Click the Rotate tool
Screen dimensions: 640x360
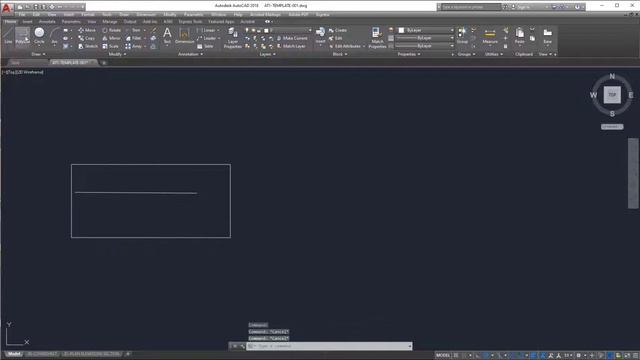(x=111, y=30)
